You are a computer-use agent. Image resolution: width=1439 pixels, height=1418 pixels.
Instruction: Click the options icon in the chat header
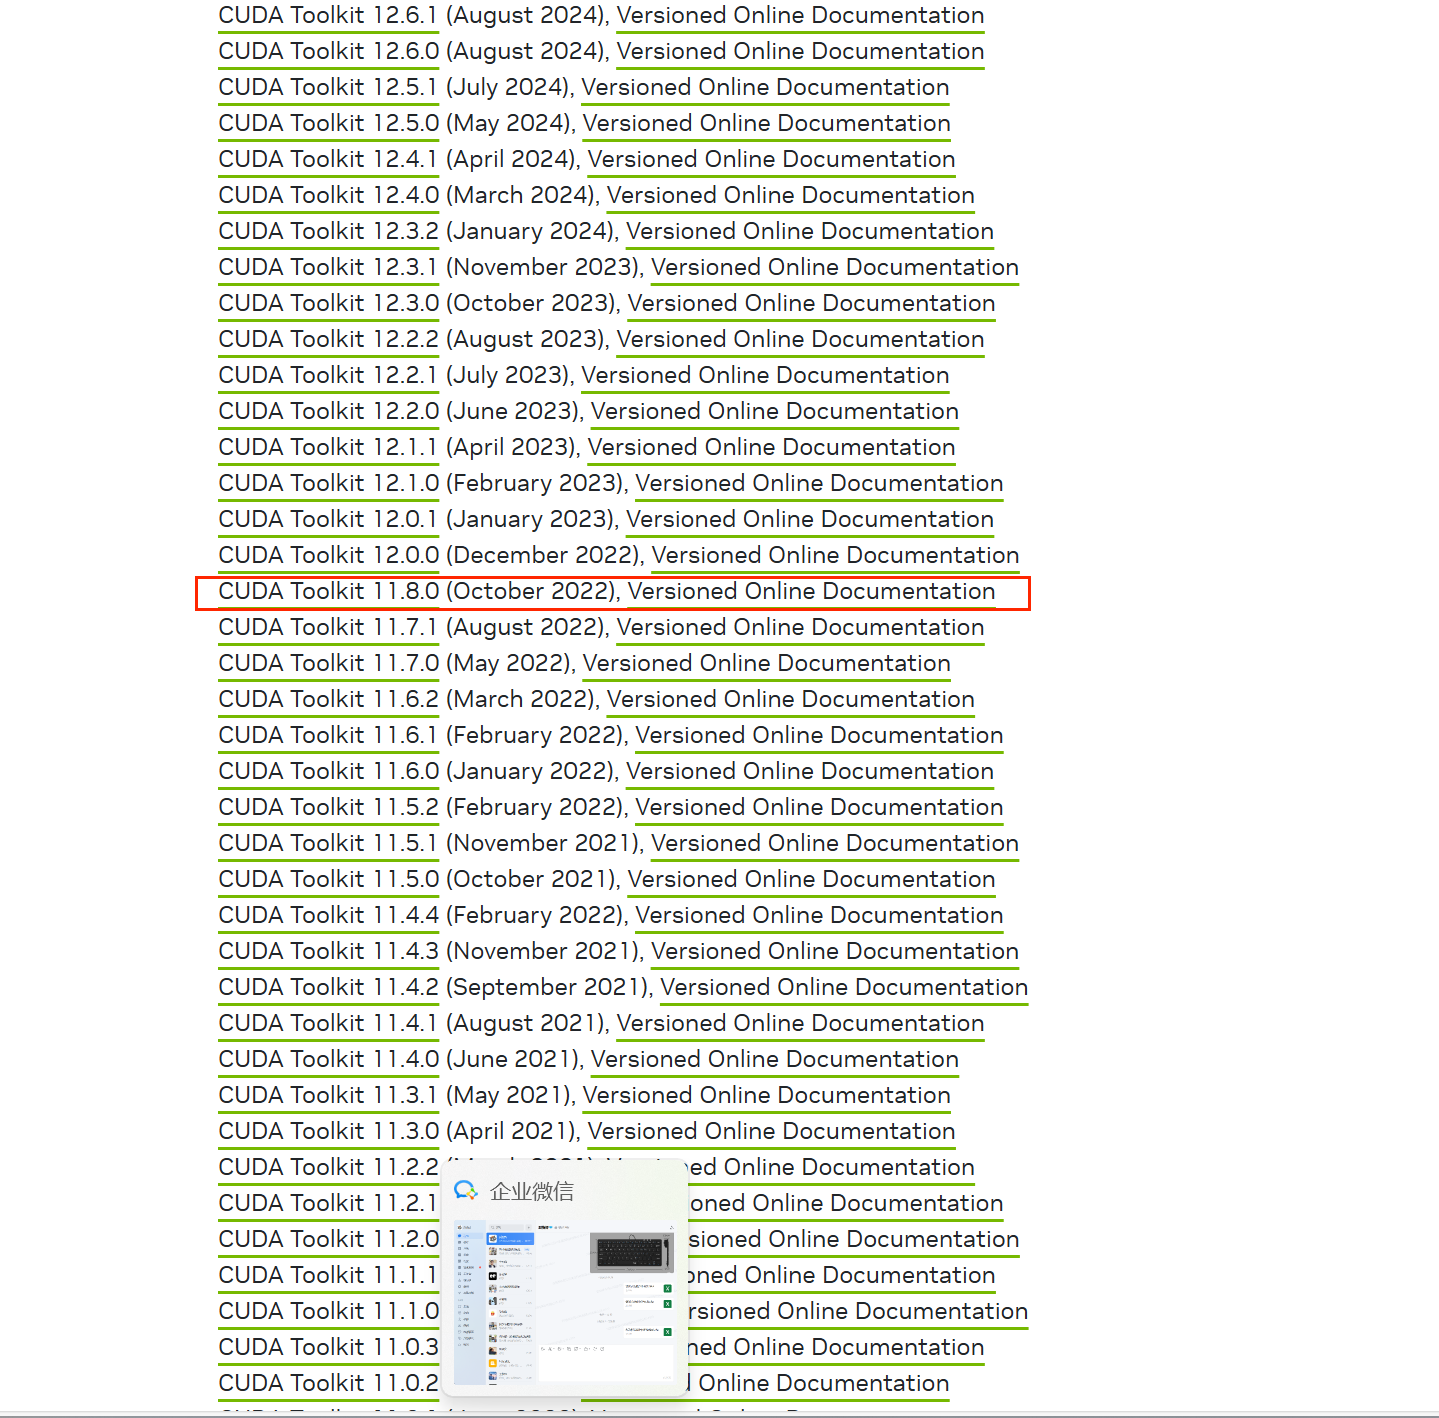tap(672, 1227)
